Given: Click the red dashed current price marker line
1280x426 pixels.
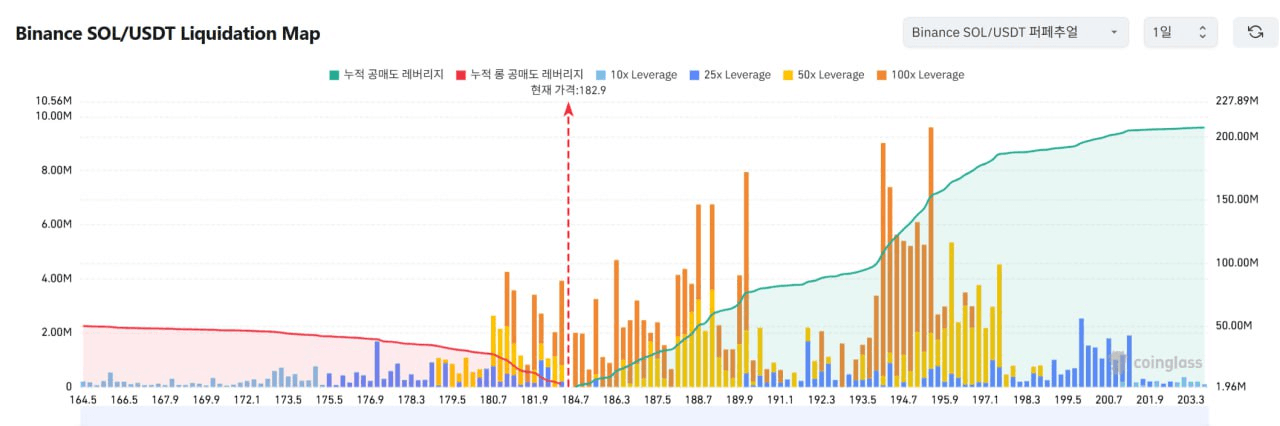Looking at the screenshot, I should tap(568, 245).
